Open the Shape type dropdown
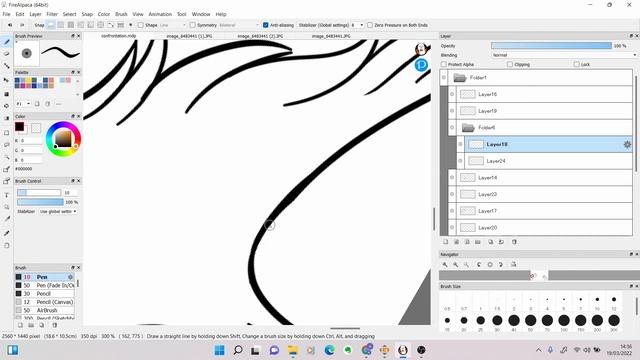This screenshot has width=640, height=360. click(x=172, y=25)
